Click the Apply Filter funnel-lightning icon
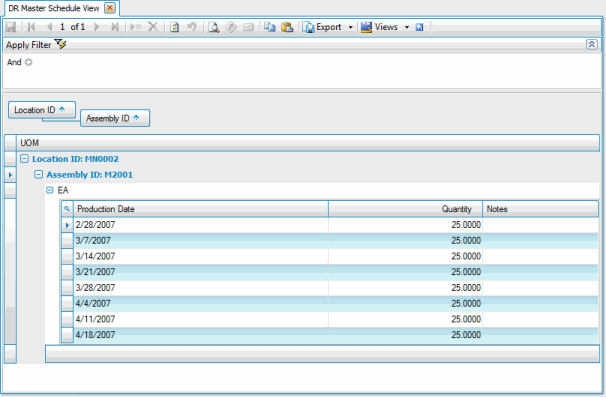This screenshot has height=397, width=606. (x=60, y=44)
